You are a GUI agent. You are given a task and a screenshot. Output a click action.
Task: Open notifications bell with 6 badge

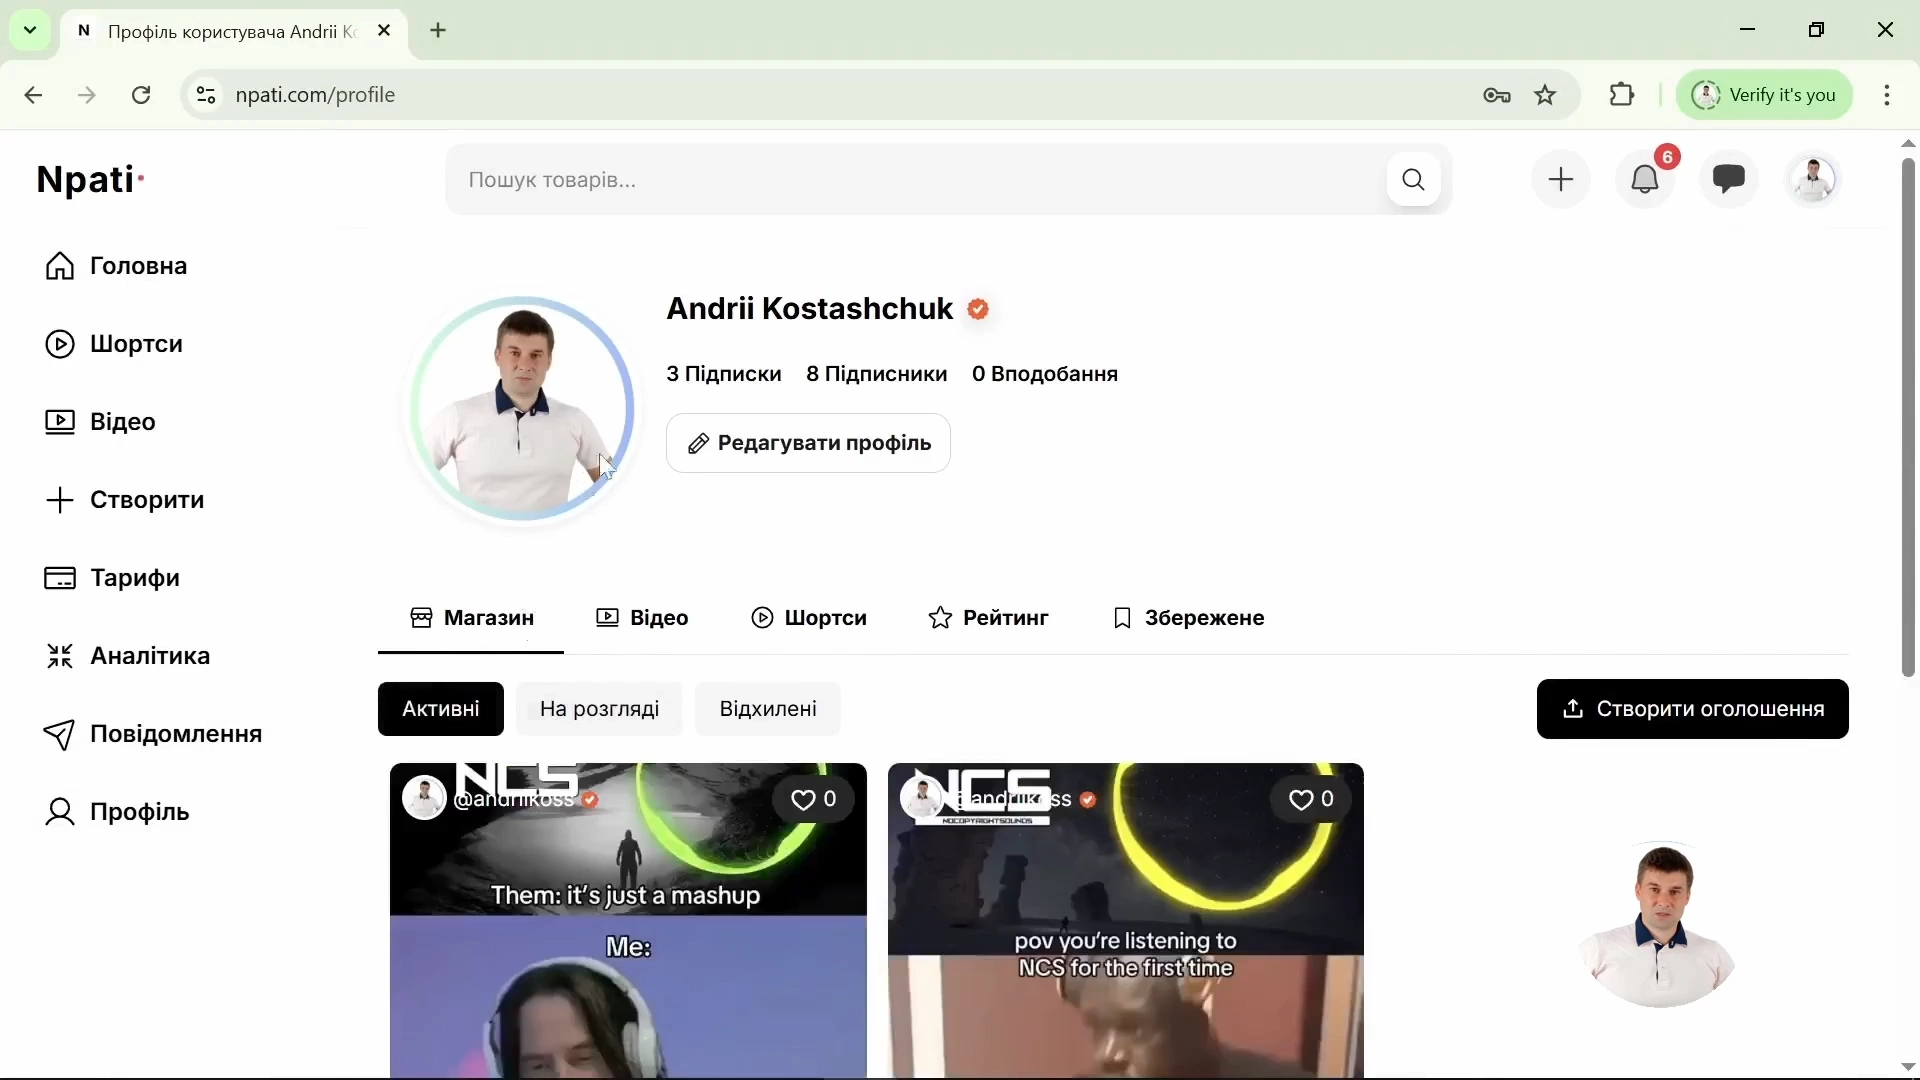(x=1646, y=180)
